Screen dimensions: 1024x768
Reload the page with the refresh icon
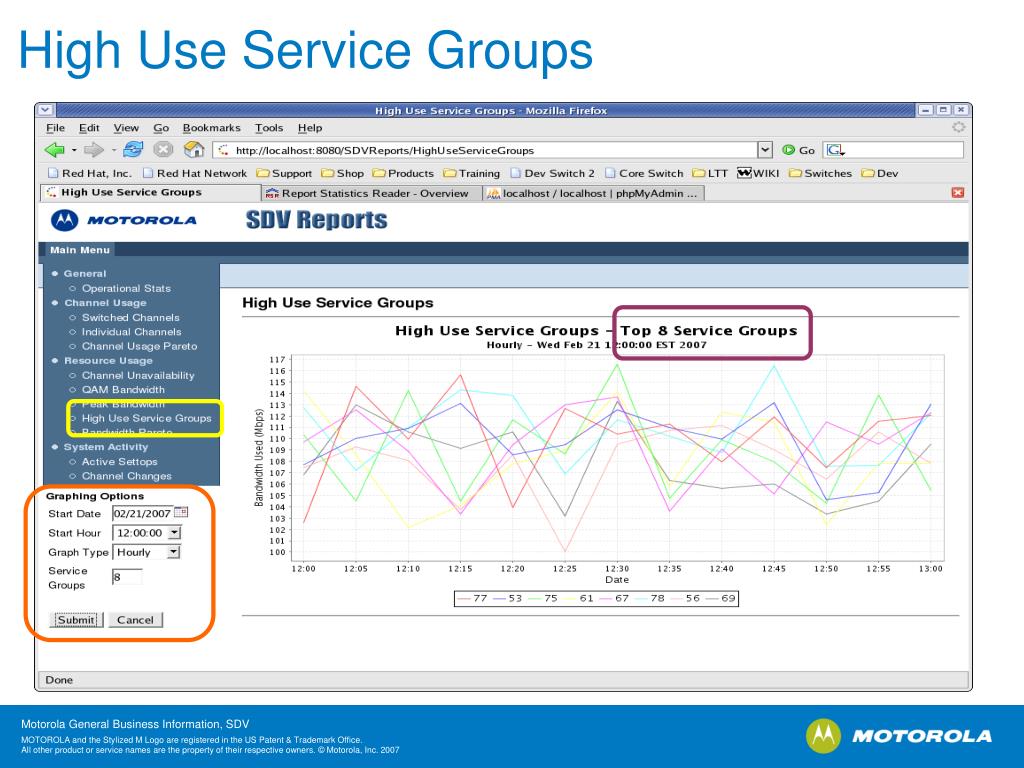click(133, 150)
